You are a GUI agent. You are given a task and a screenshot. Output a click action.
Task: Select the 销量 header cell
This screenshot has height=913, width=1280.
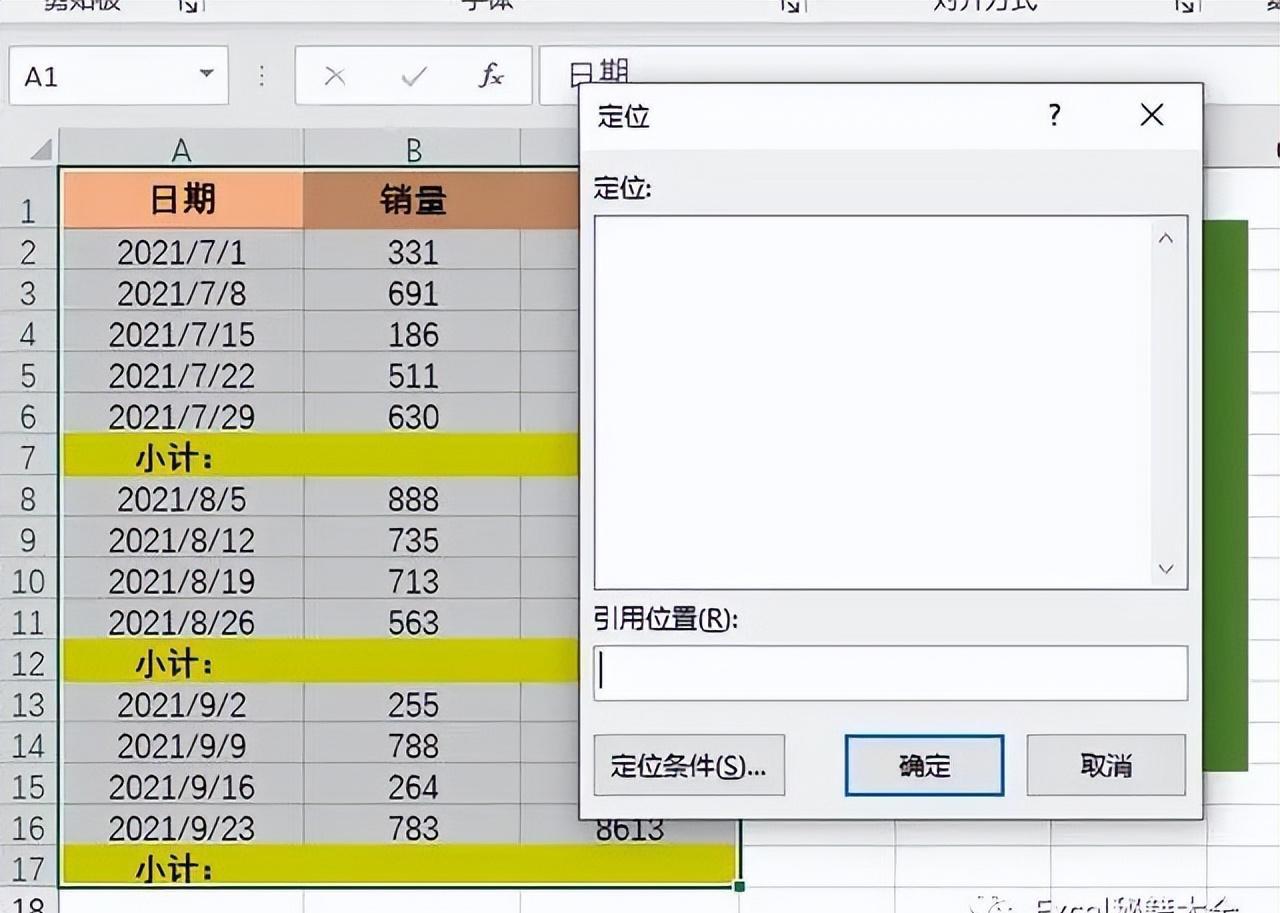tap(413, 200)
